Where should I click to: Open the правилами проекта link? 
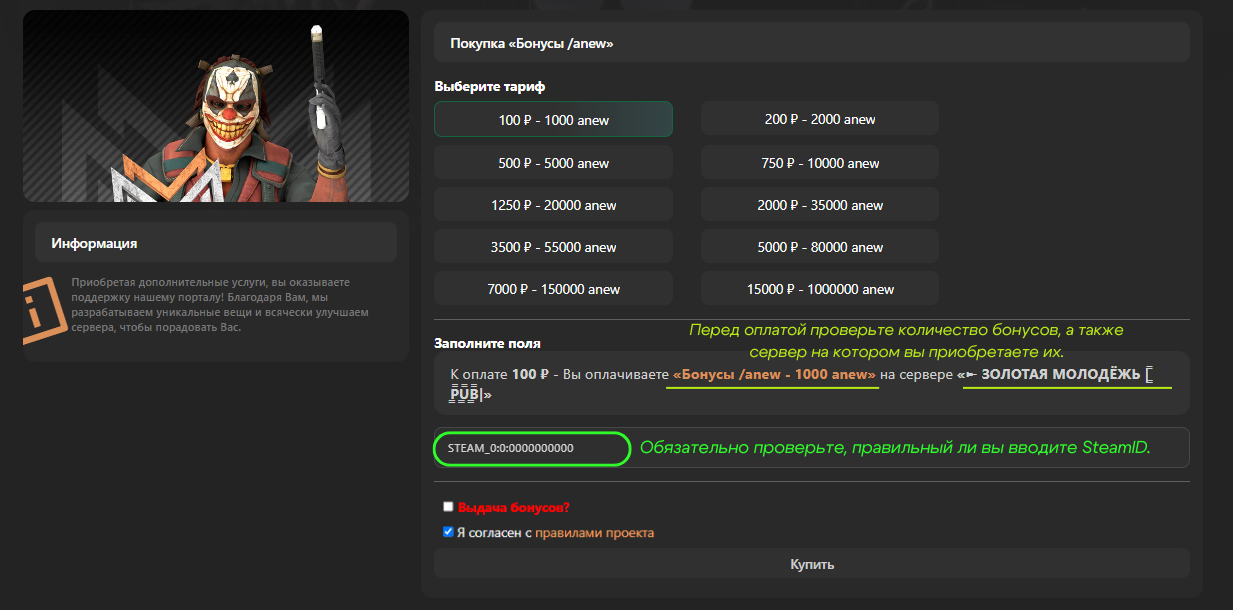(x=595, y=533)
